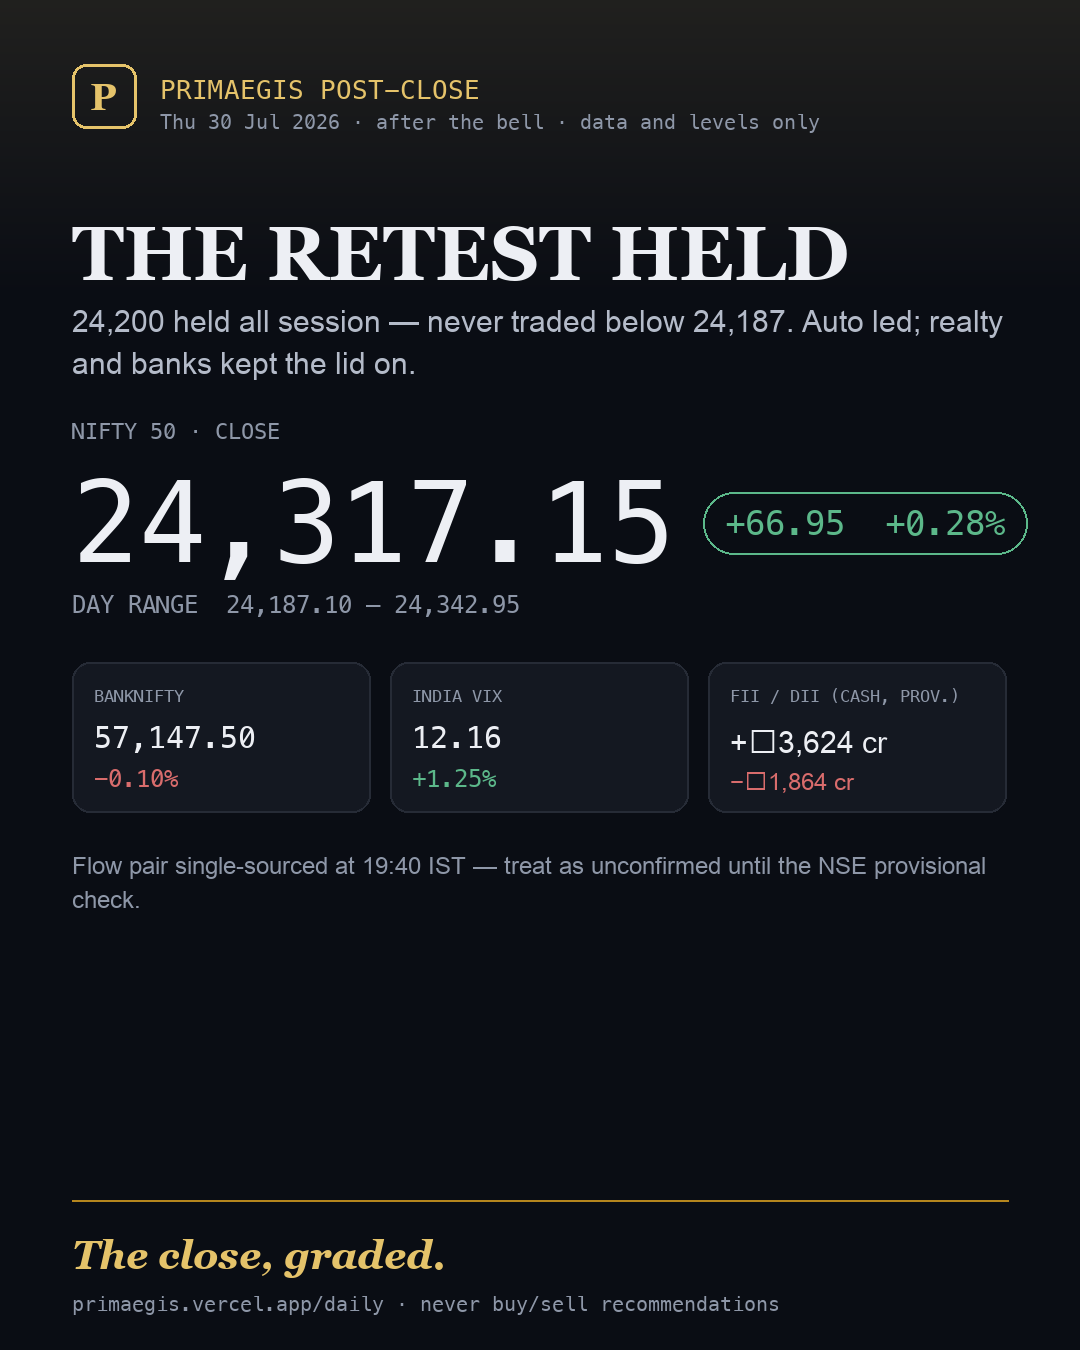Click the 24,317.15 closing value

372,523
